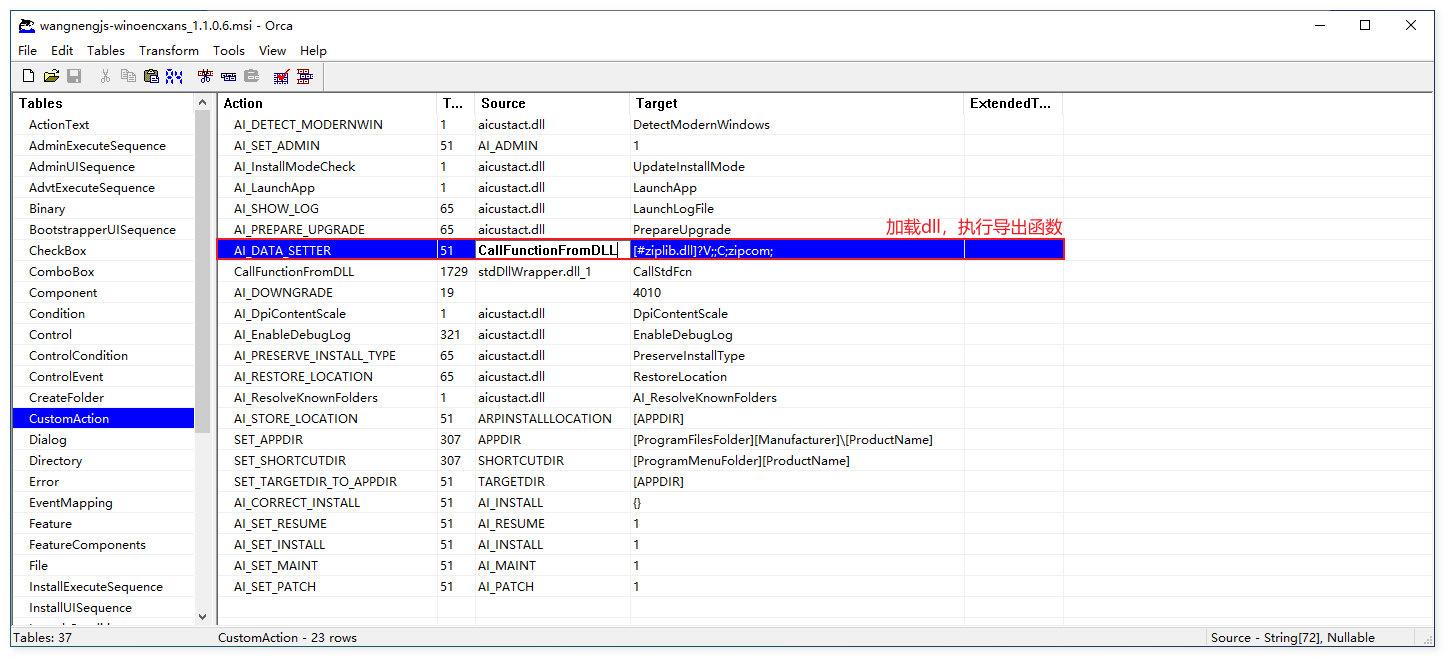Open the Tables menu

tap(106, 51)
